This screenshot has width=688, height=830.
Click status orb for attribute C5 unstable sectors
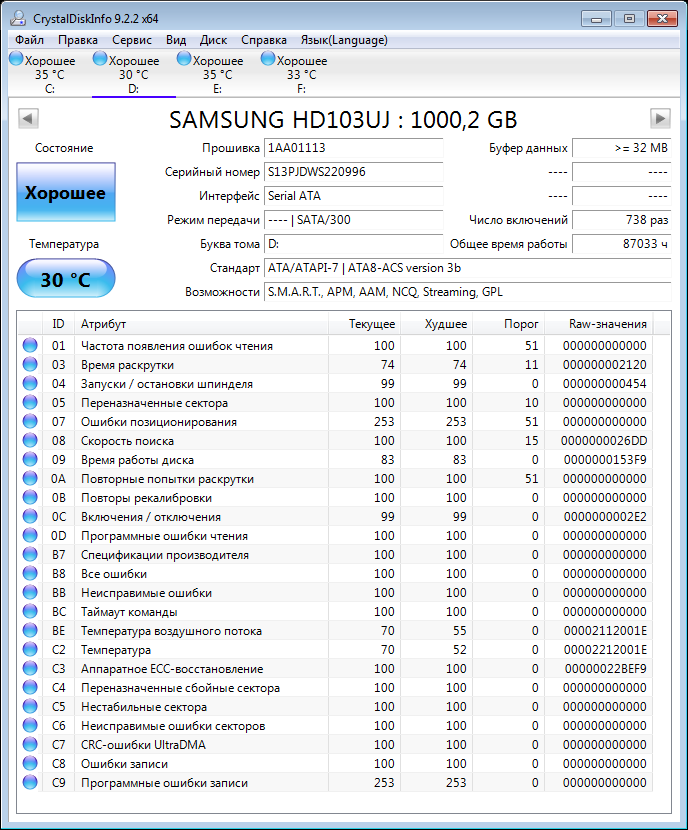(x=30, y=707)
